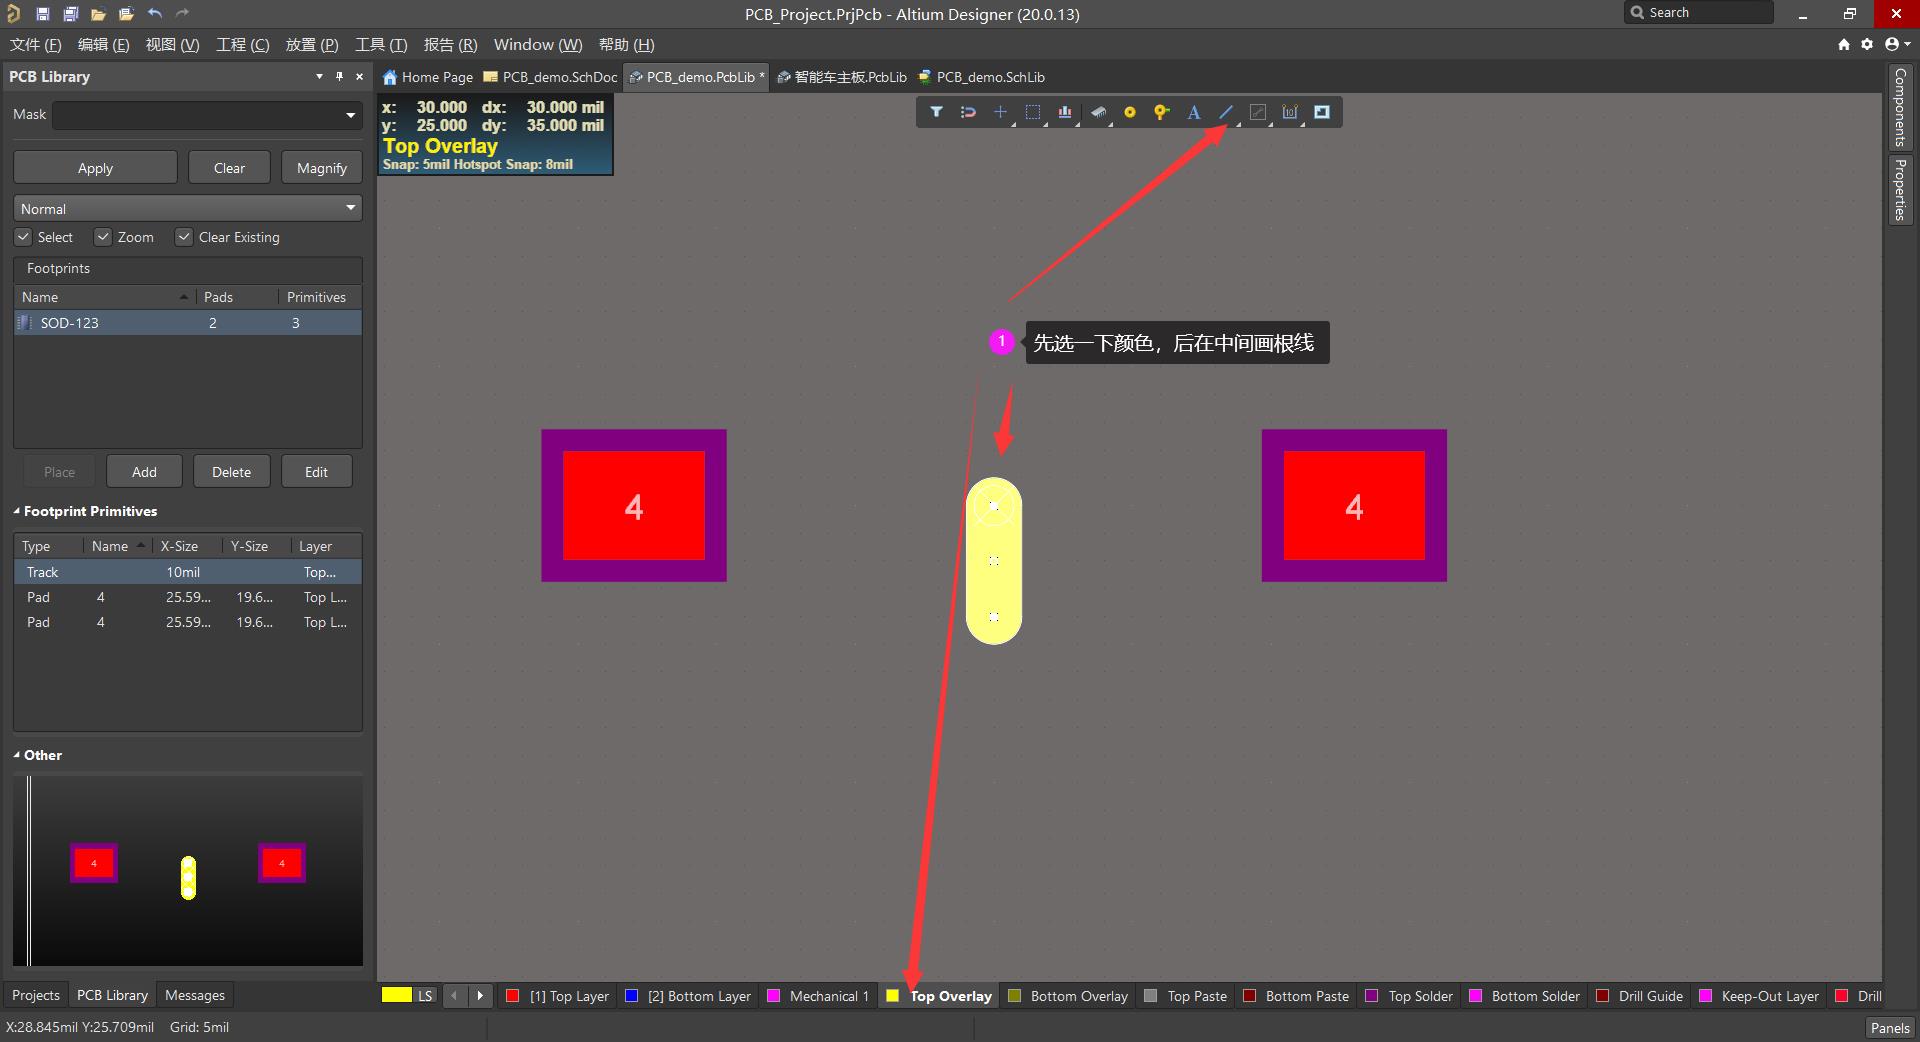1920x1042 pixels.
Task: Open the Panels button
Action: tap(1889, 1027)
